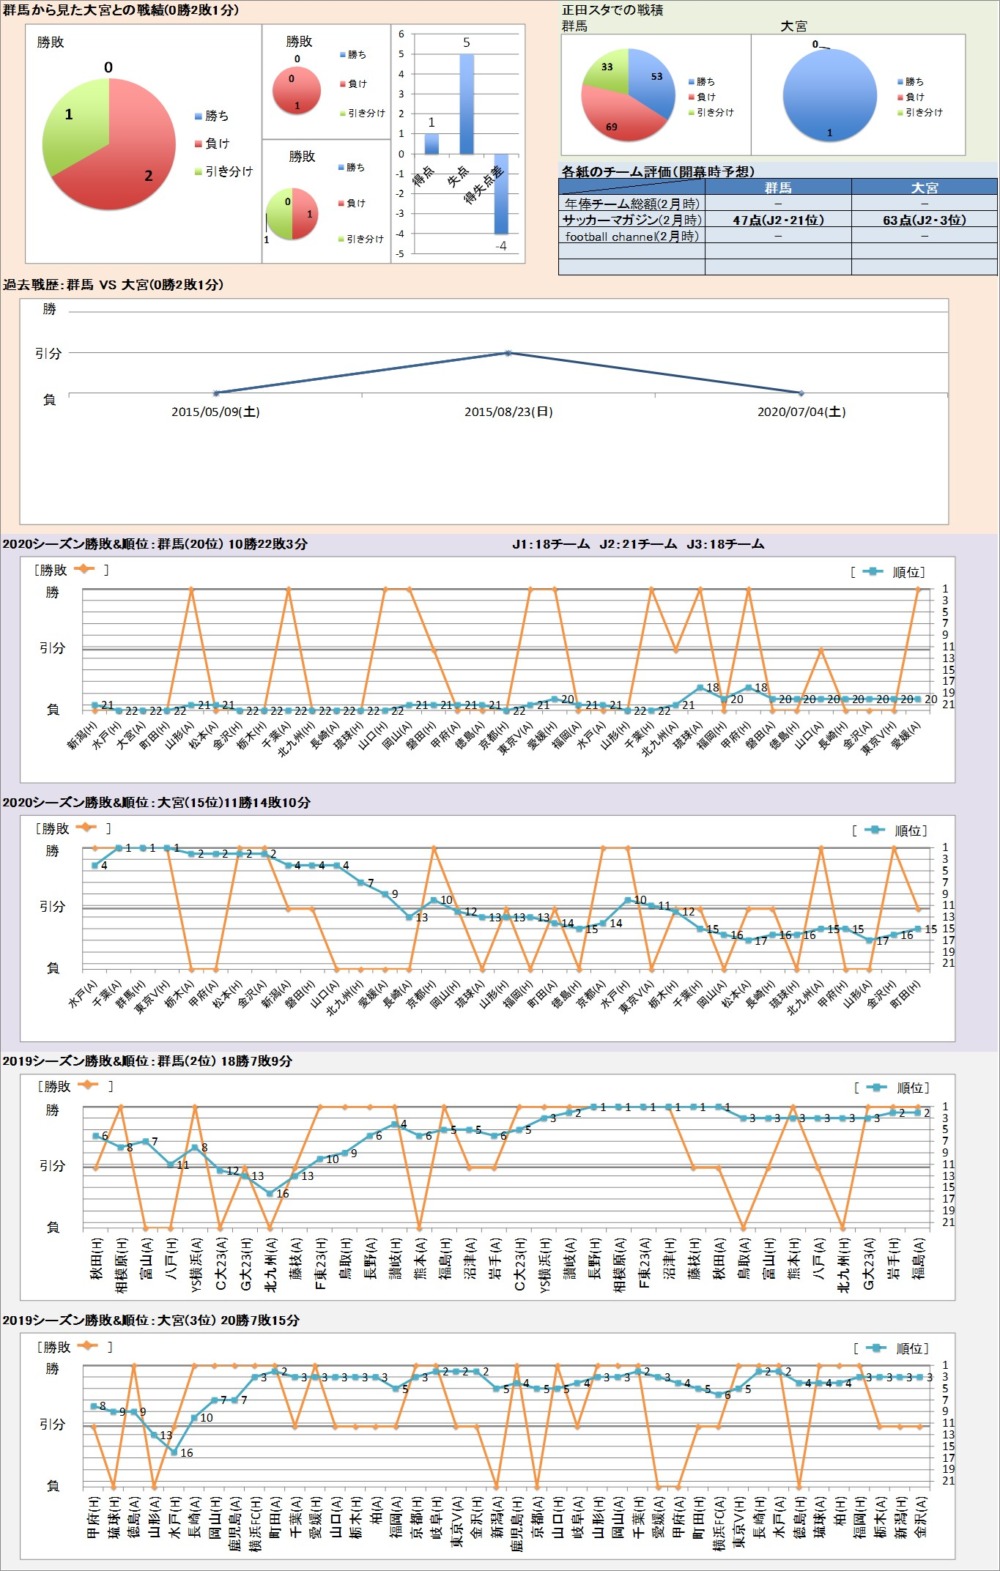
Task: Click the 2020/07/04 data point on history line
Action: [x=801, y=393]
